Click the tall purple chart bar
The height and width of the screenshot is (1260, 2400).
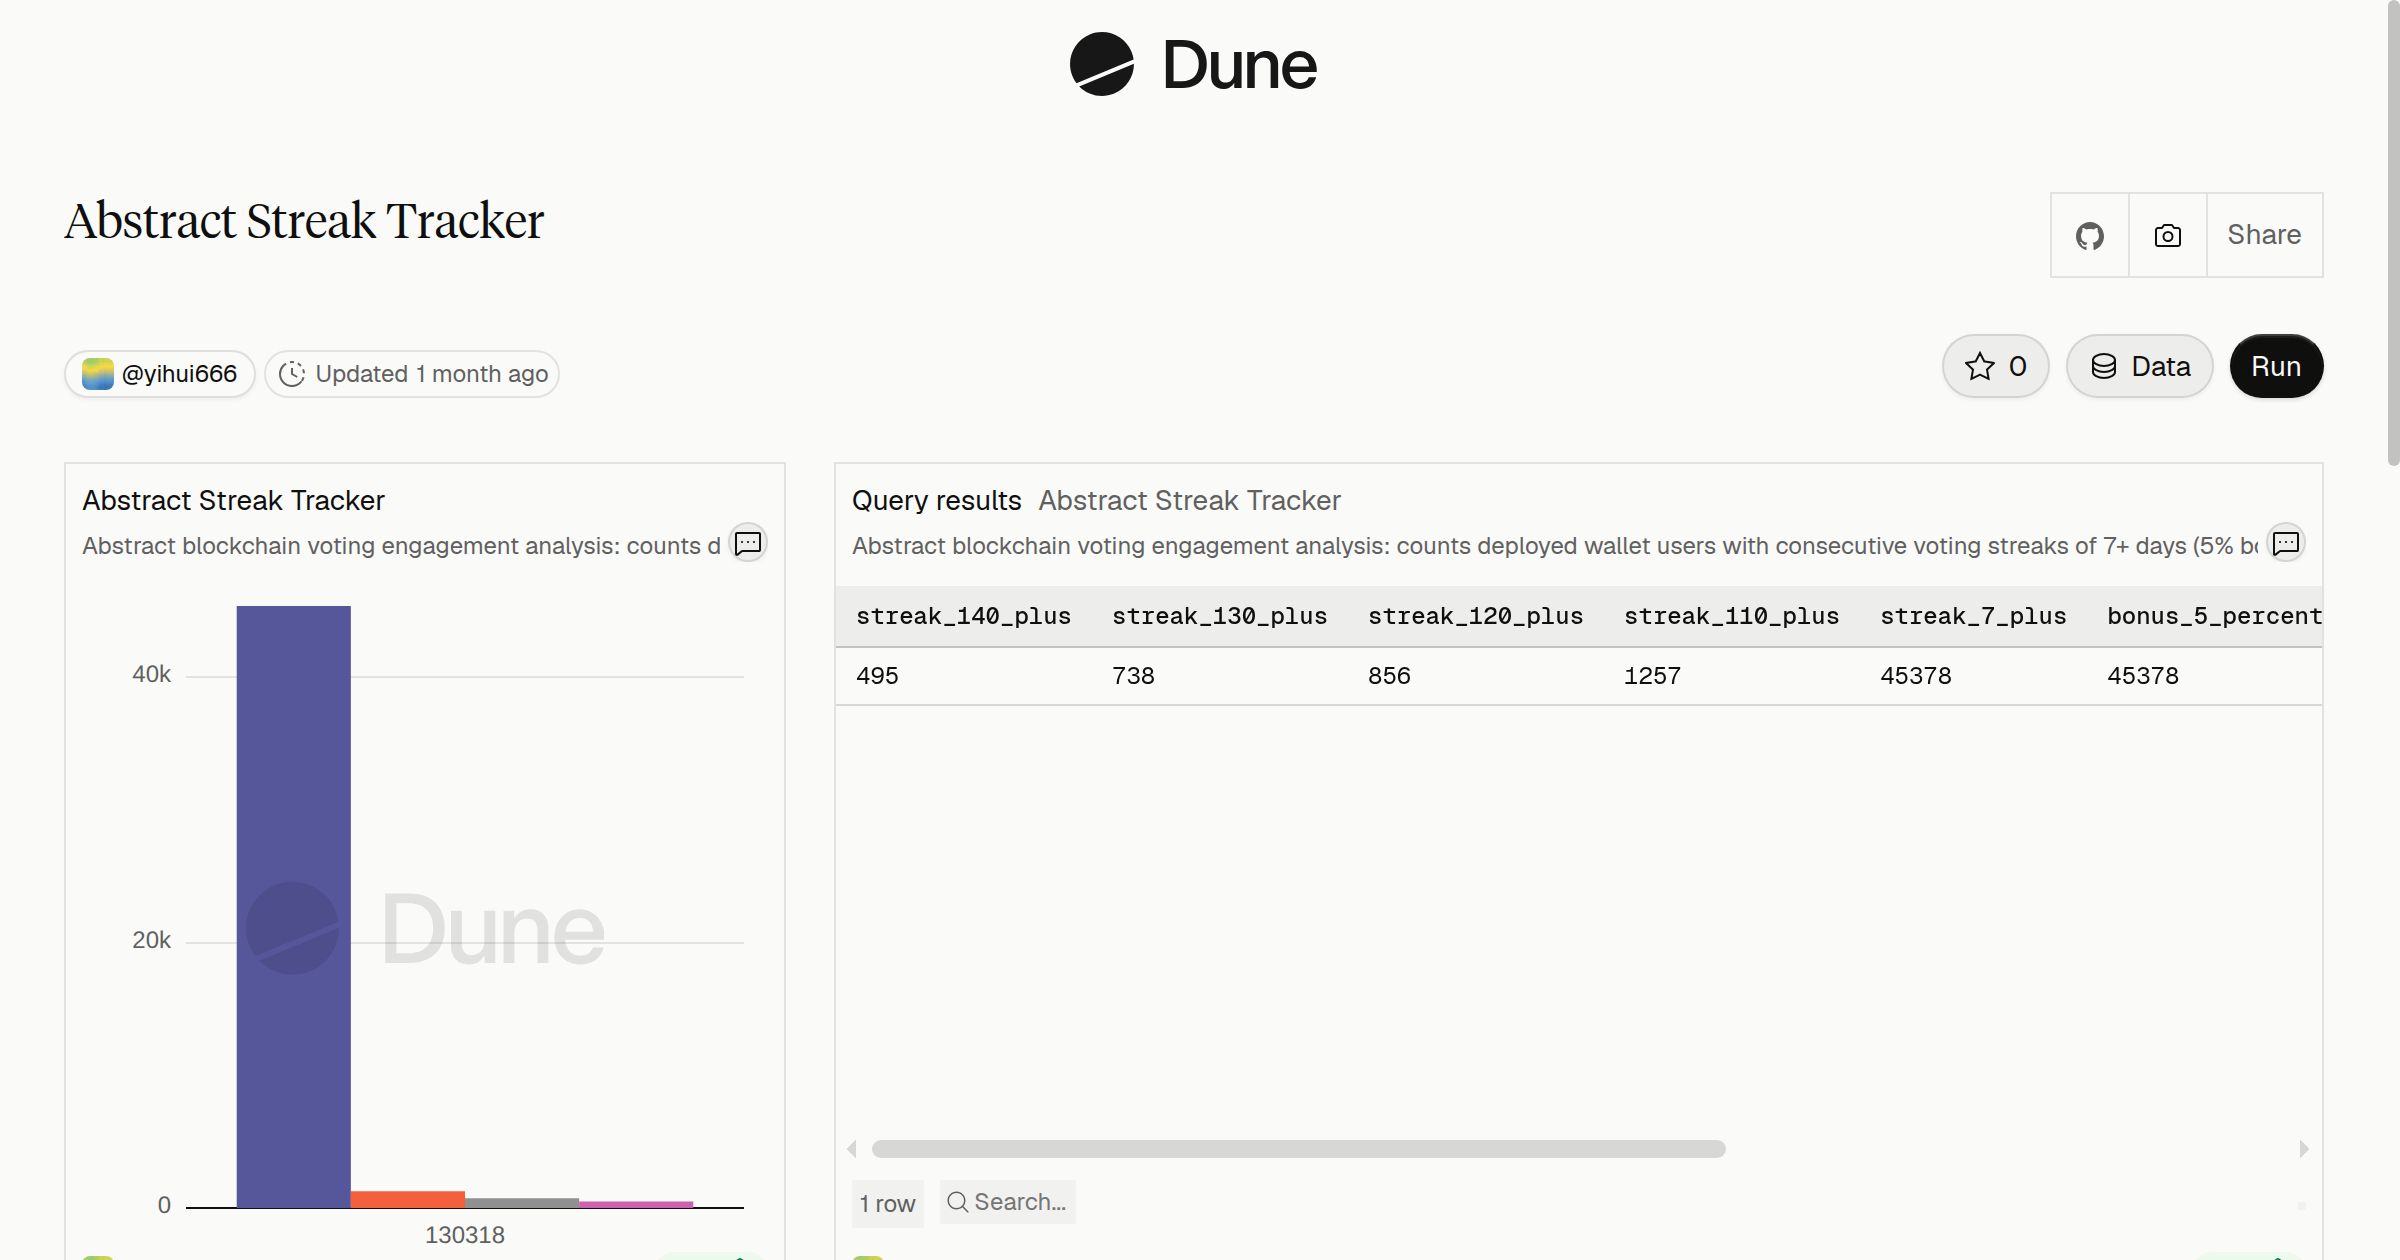click(293, 906)
